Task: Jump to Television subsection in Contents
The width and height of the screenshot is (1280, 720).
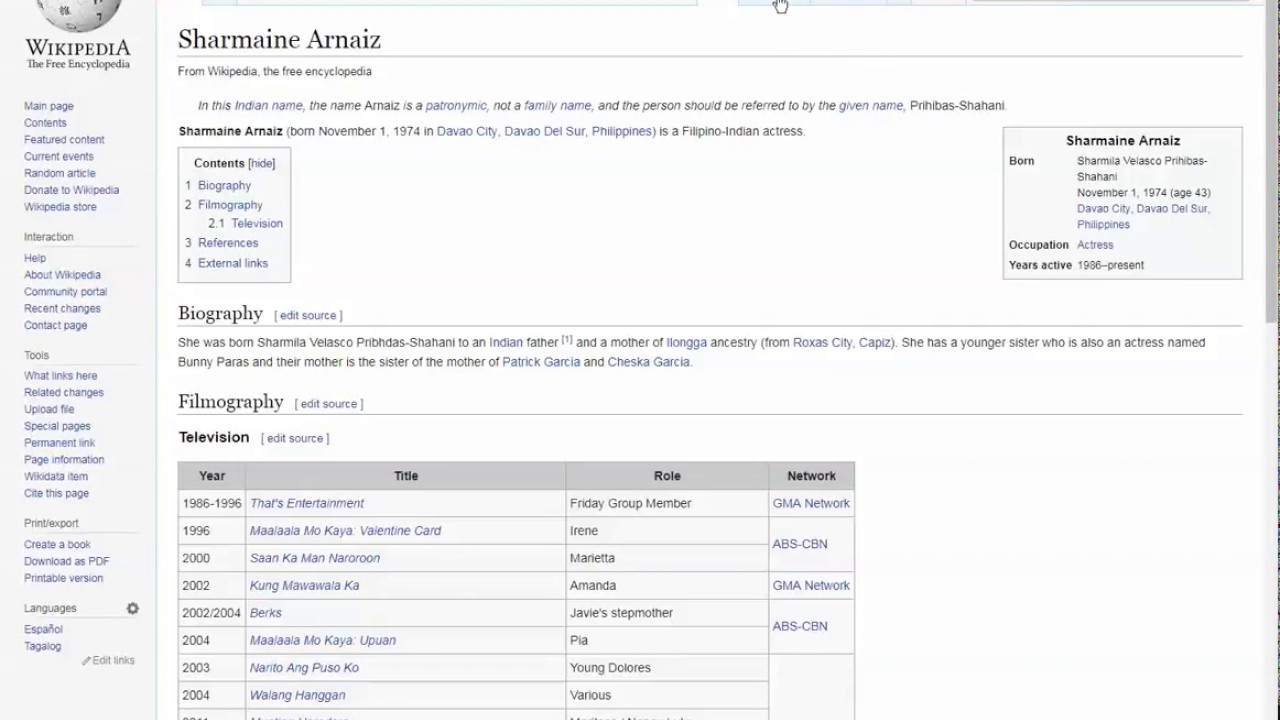Action: 257,224
